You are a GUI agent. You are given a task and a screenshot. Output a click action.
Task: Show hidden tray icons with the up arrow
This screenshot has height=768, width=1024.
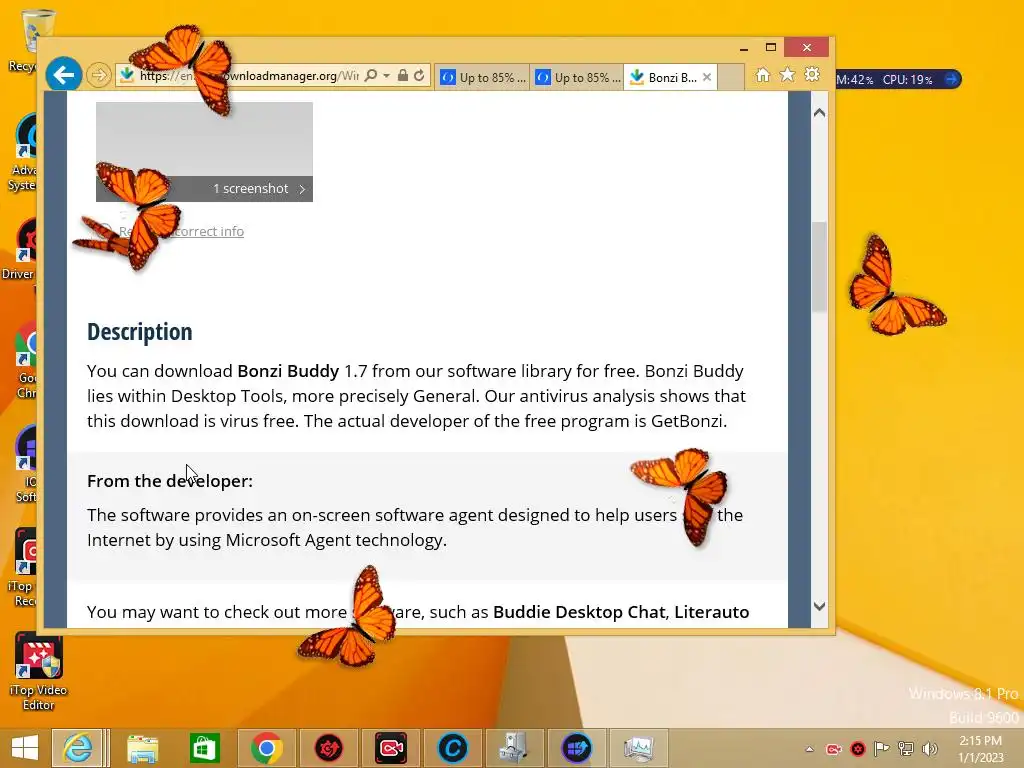pos(810,749)
